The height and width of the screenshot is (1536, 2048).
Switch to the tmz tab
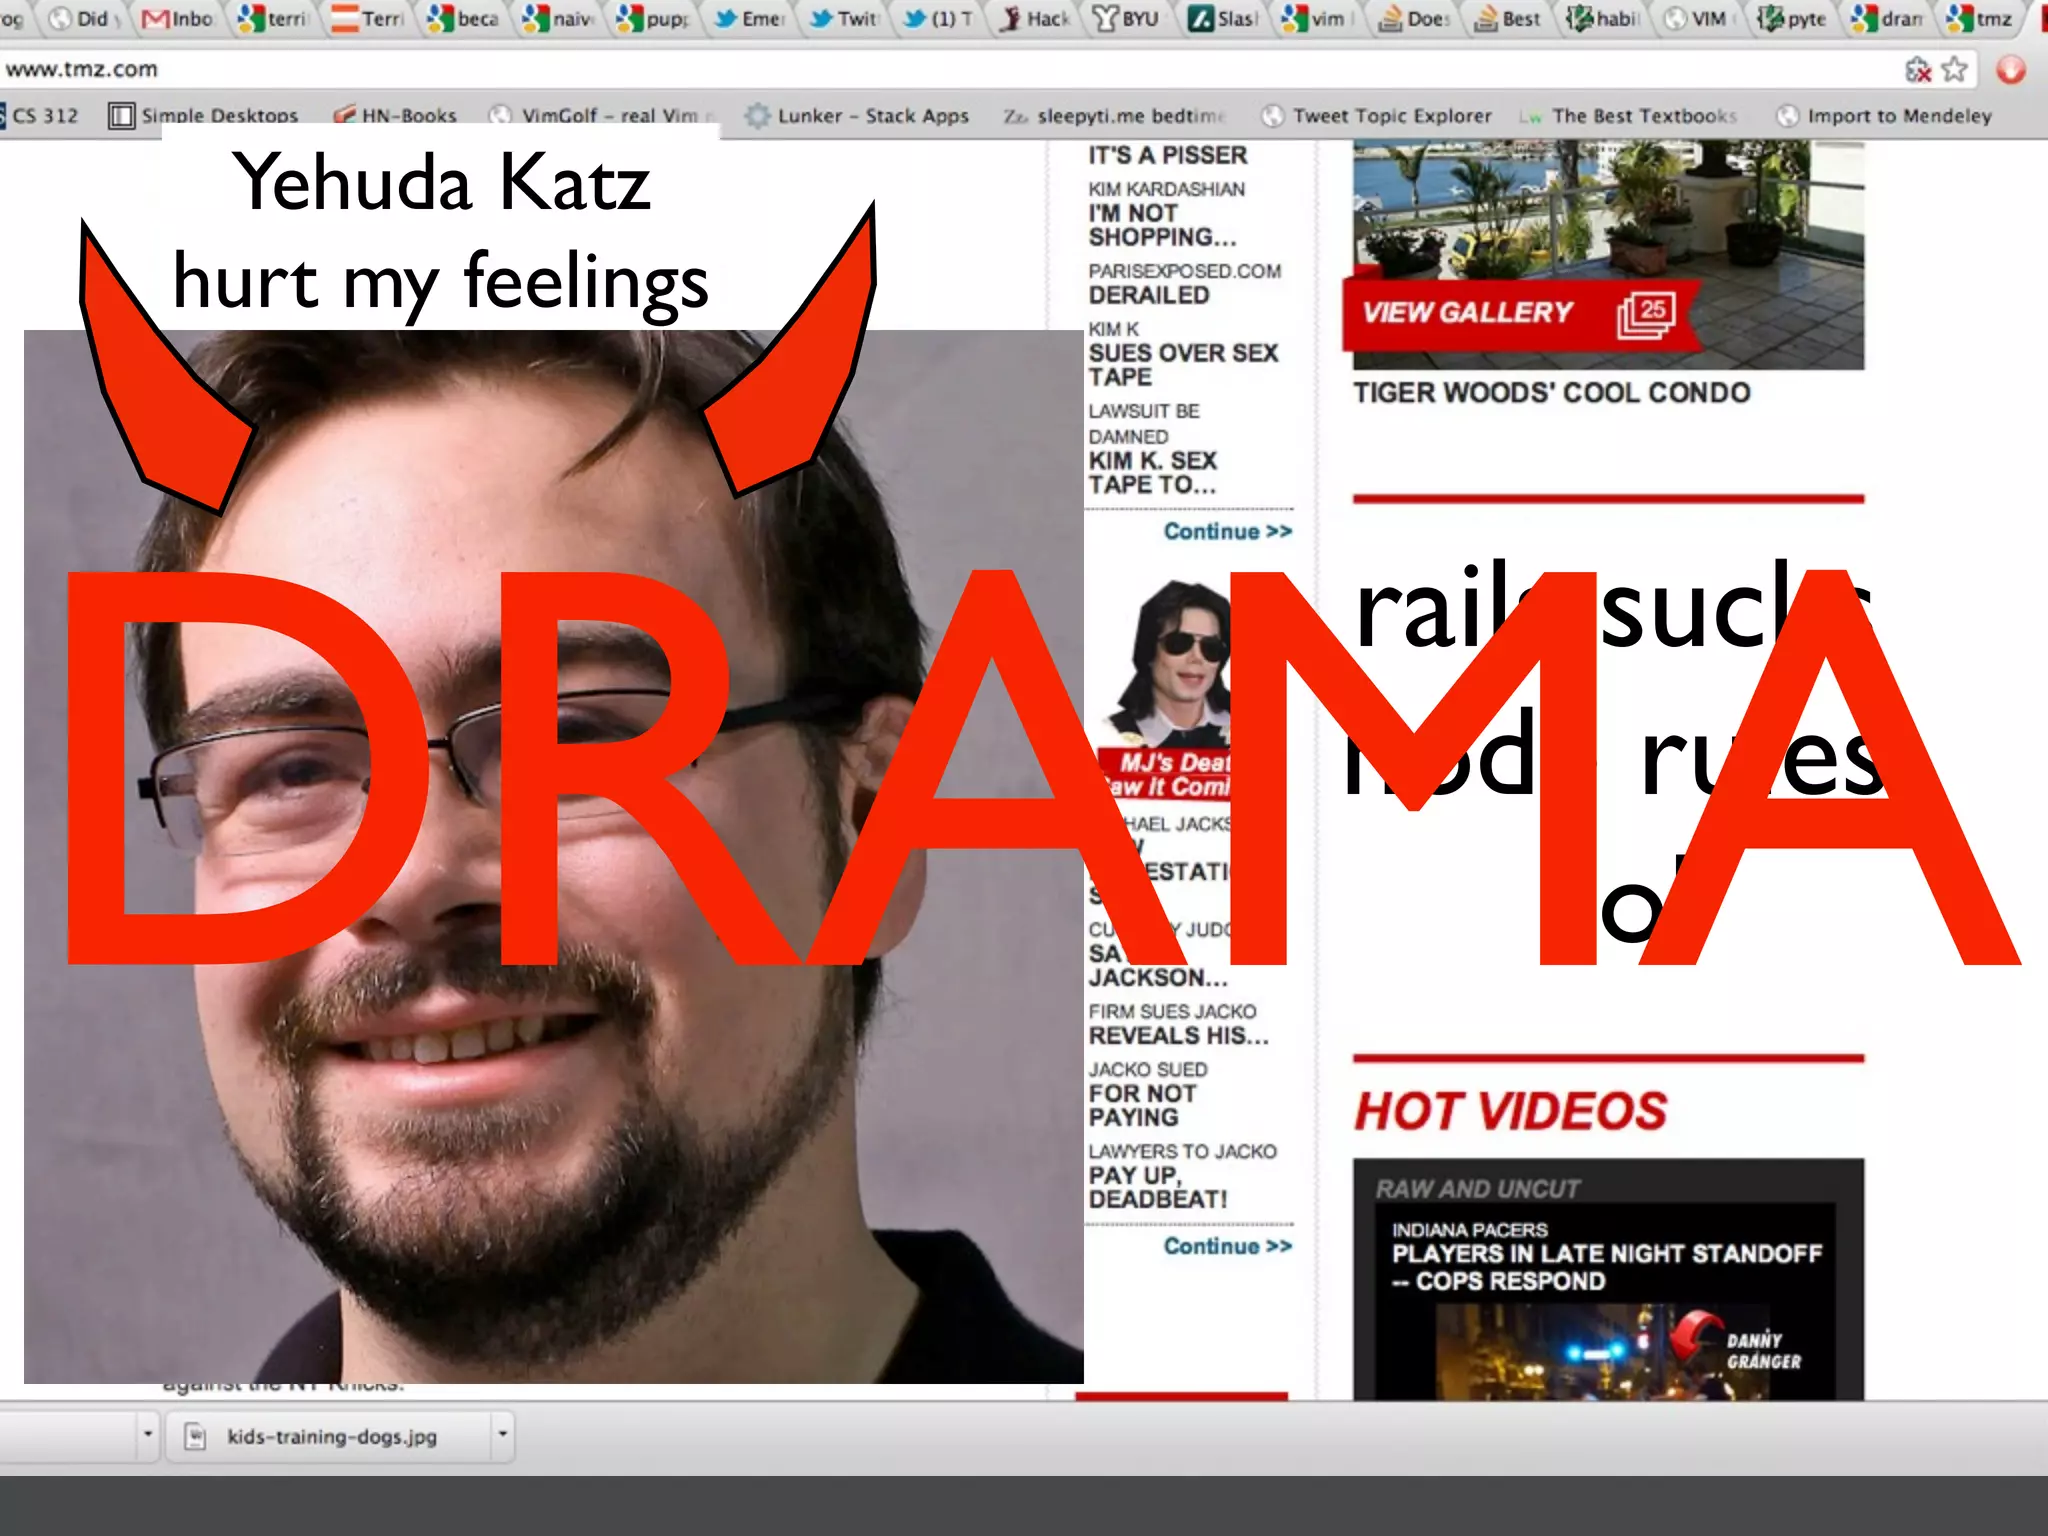(1982, 19)
